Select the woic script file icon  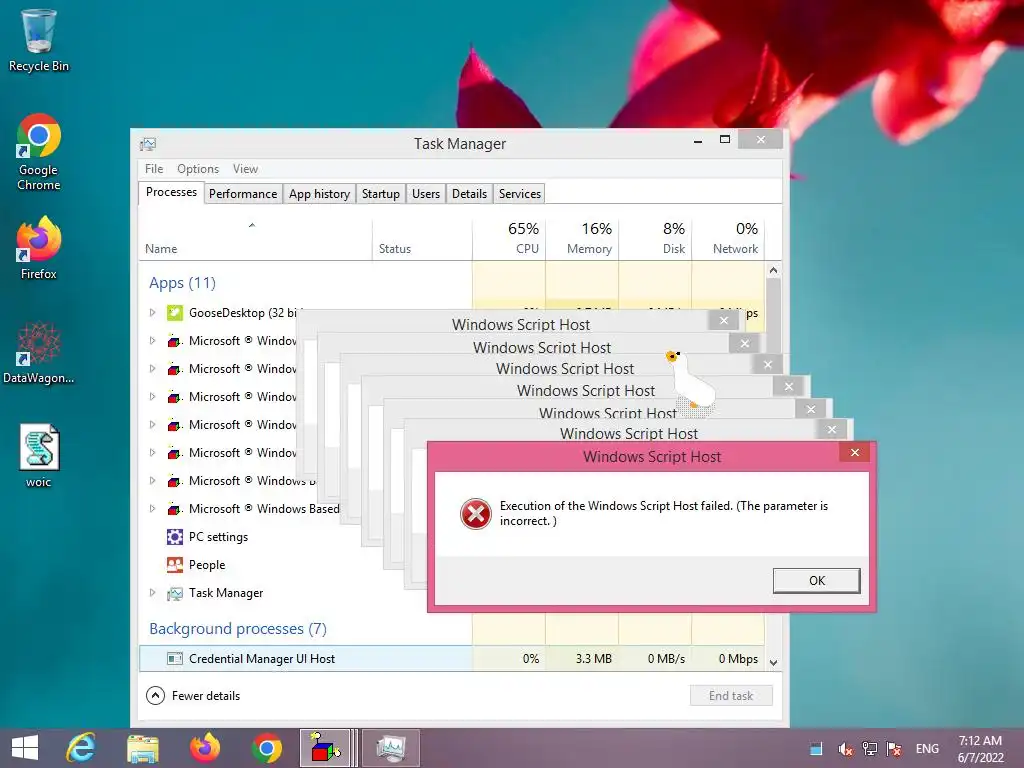pos(39,456)
